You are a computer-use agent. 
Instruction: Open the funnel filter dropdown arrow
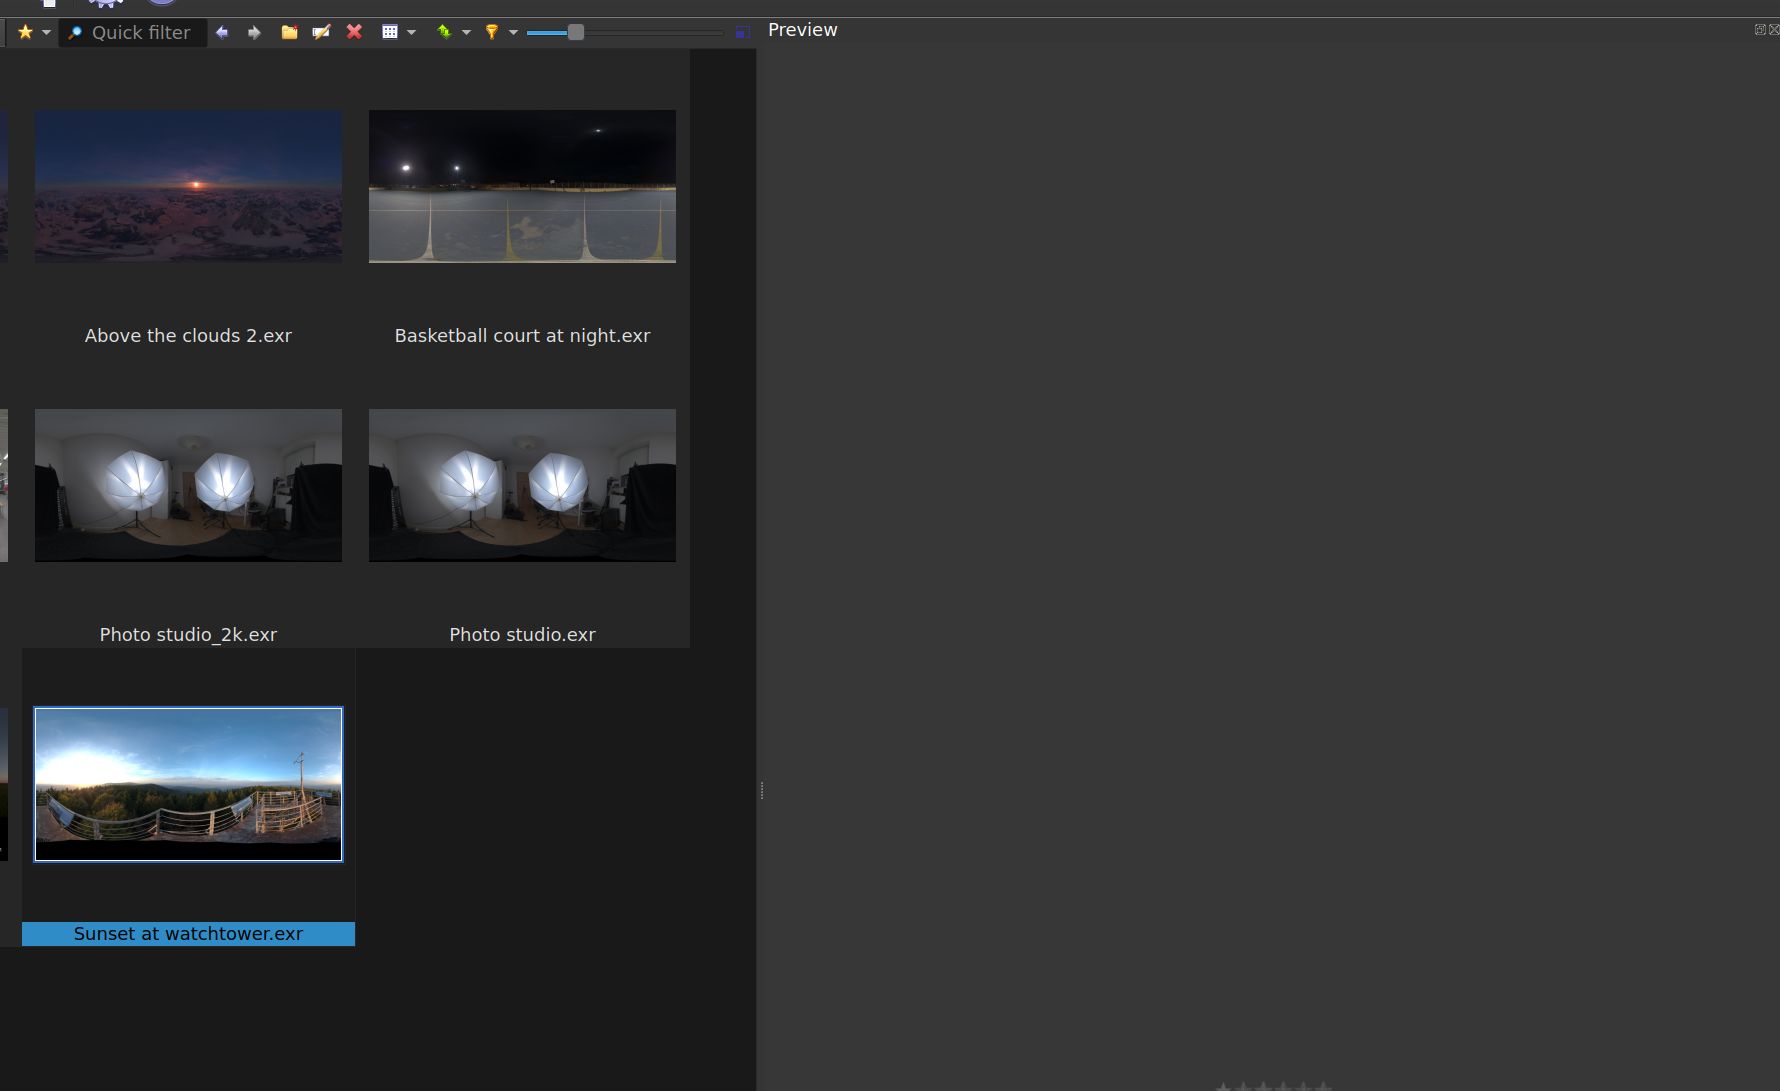coord(513,32)
